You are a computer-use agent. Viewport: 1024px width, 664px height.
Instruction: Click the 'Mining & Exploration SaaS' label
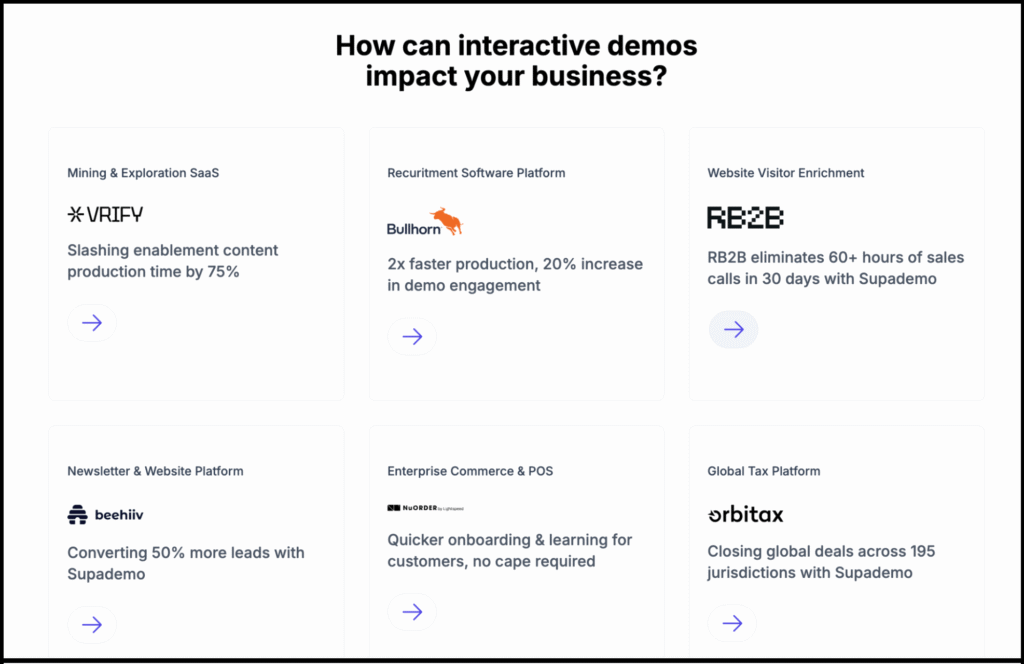tap(143, 173)
